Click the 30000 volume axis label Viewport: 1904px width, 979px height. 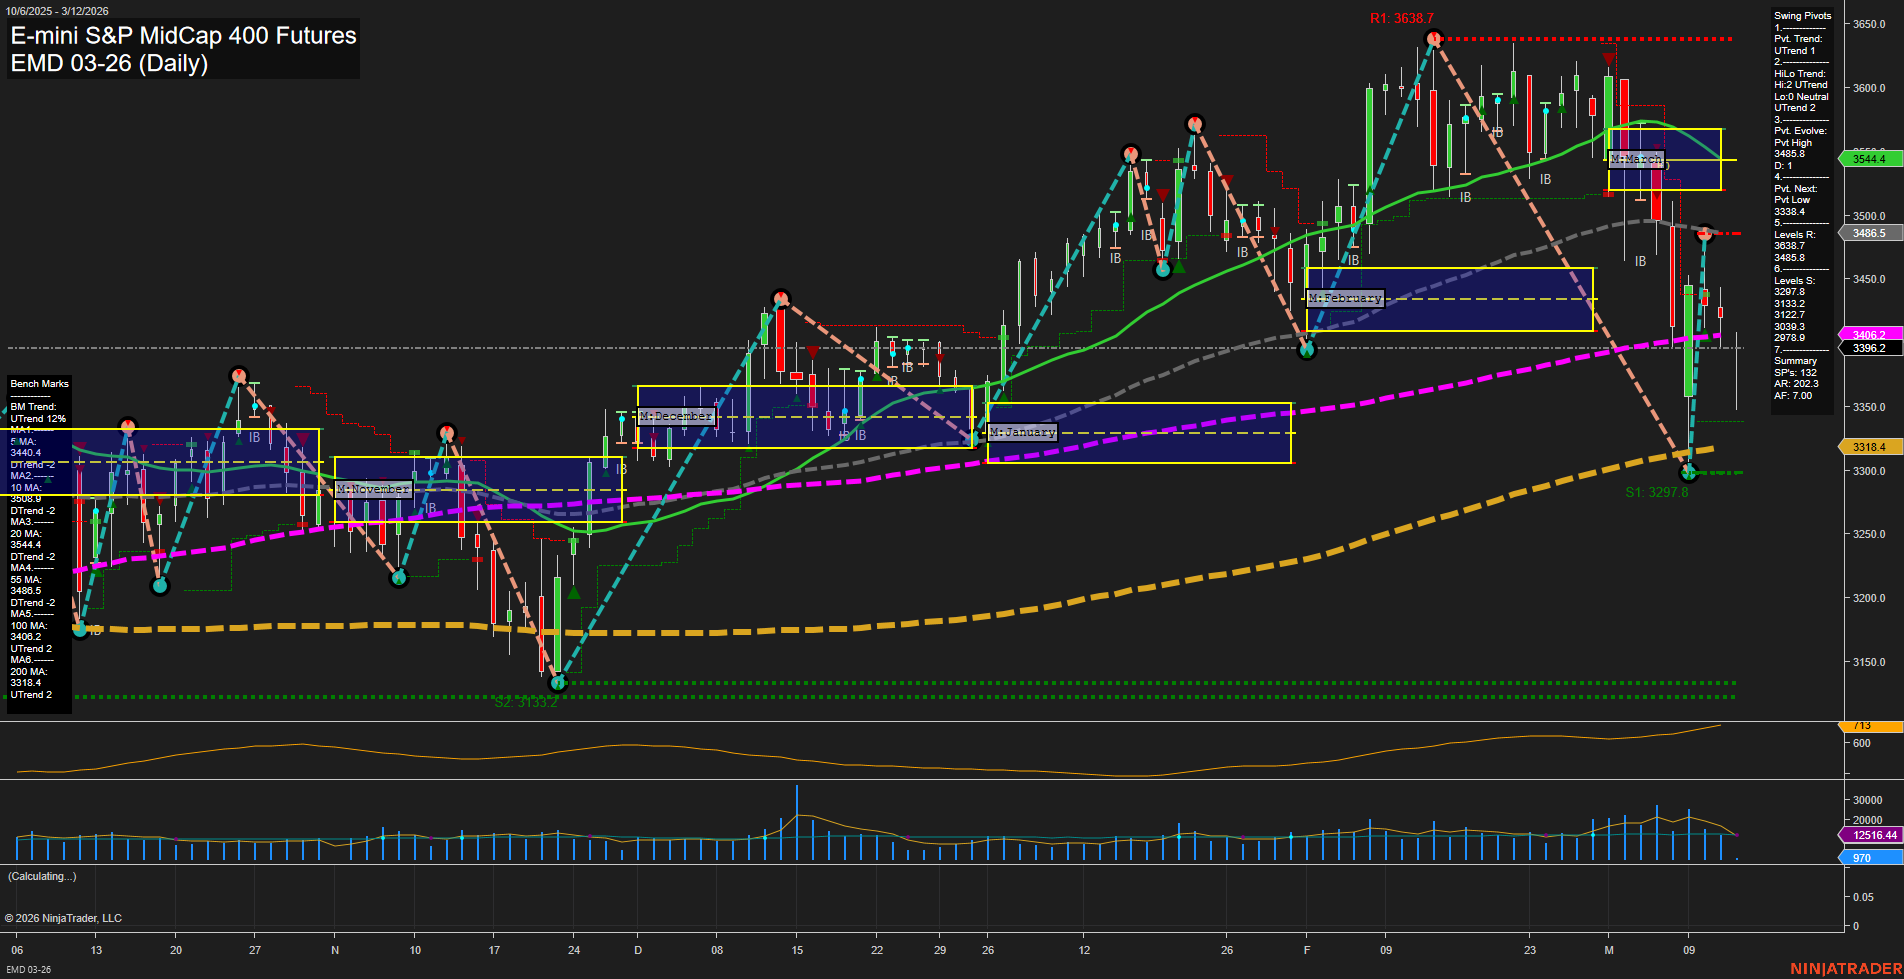coord(1867,800)
